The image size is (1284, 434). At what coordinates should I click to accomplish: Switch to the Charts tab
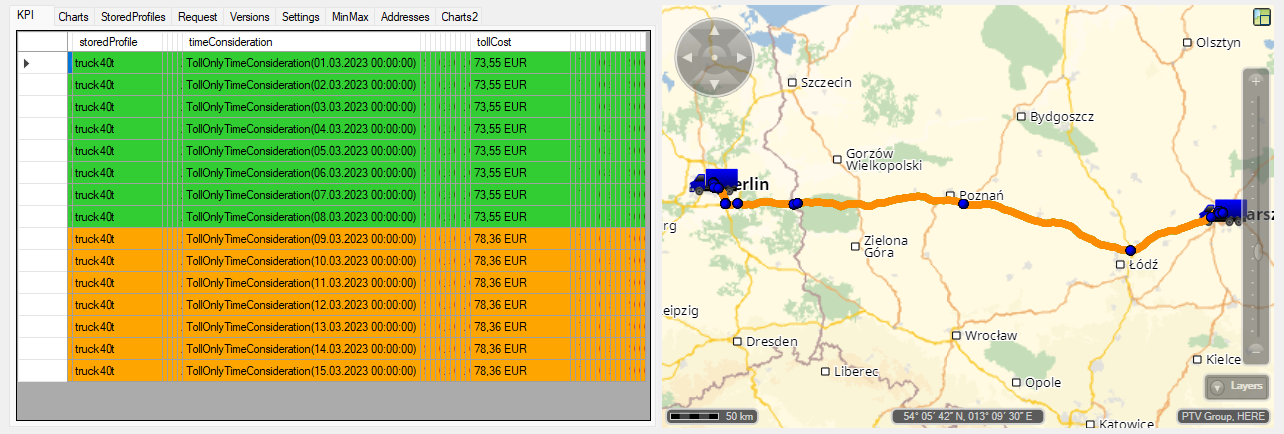click(73, 17)
